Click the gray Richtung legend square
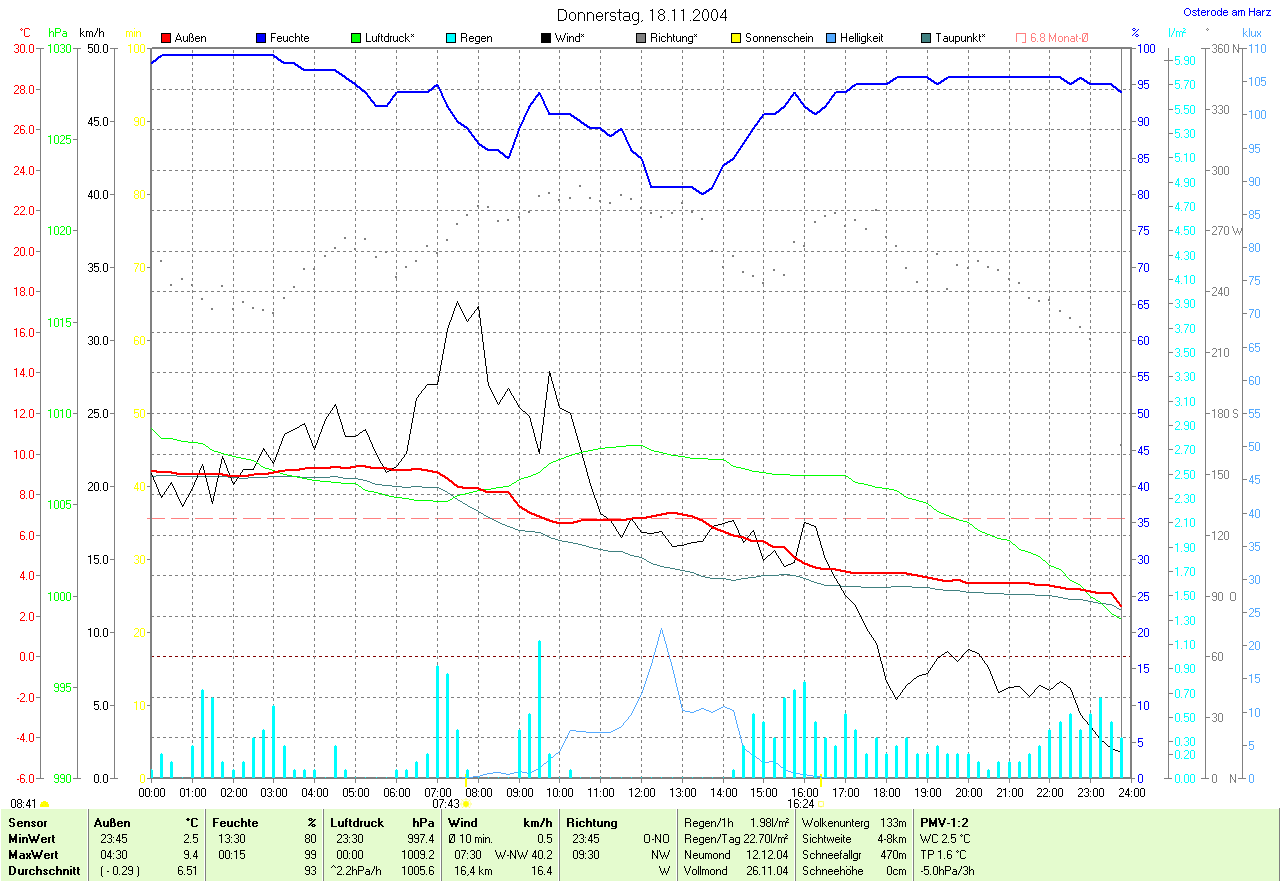1280x881 pixels. click(641, 38)
